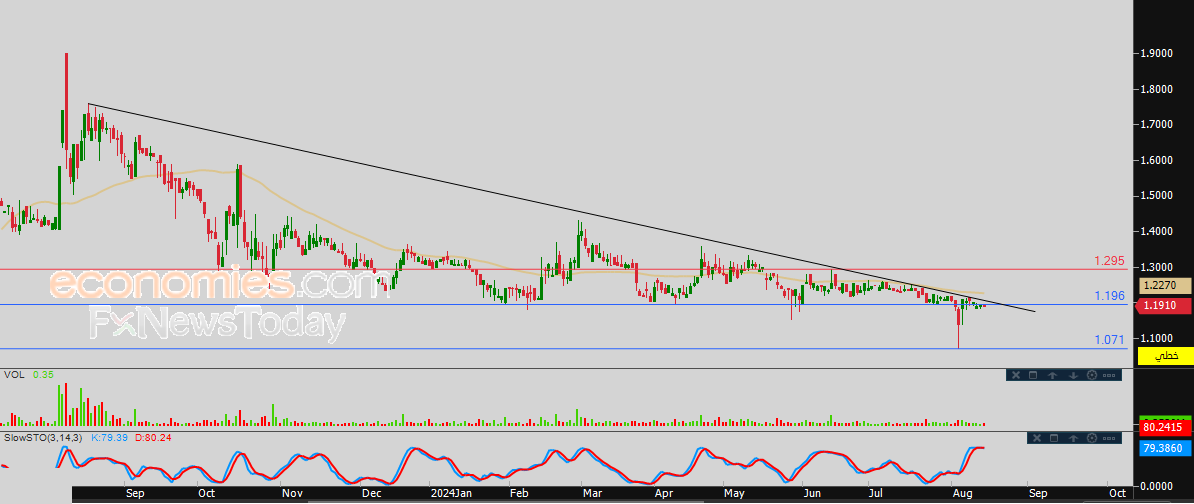1194x504 pixels.
Task: Maximize the SlowSTO indicator panel
Action: (x=1054, y=438)
